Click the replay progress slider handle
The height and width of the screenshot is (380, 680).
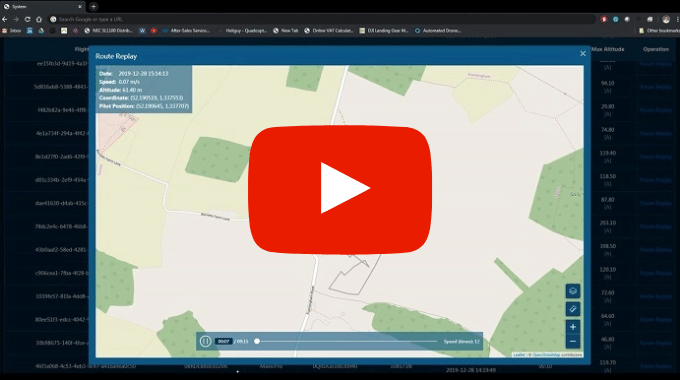[257, 341]
